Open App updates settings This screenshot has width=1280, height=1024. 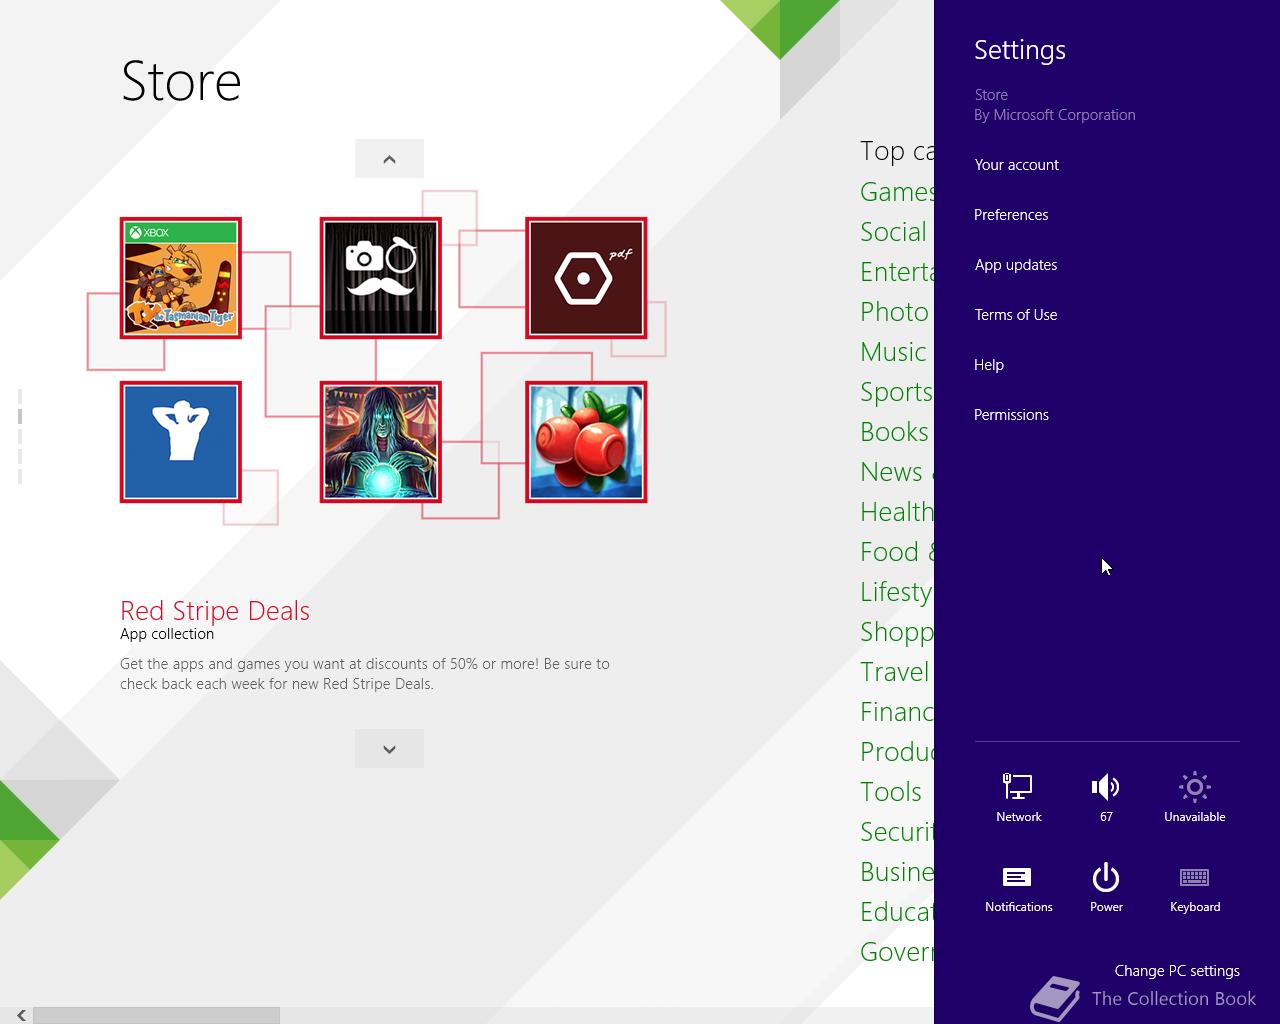pyautogui.click(x=1016, y=265)
